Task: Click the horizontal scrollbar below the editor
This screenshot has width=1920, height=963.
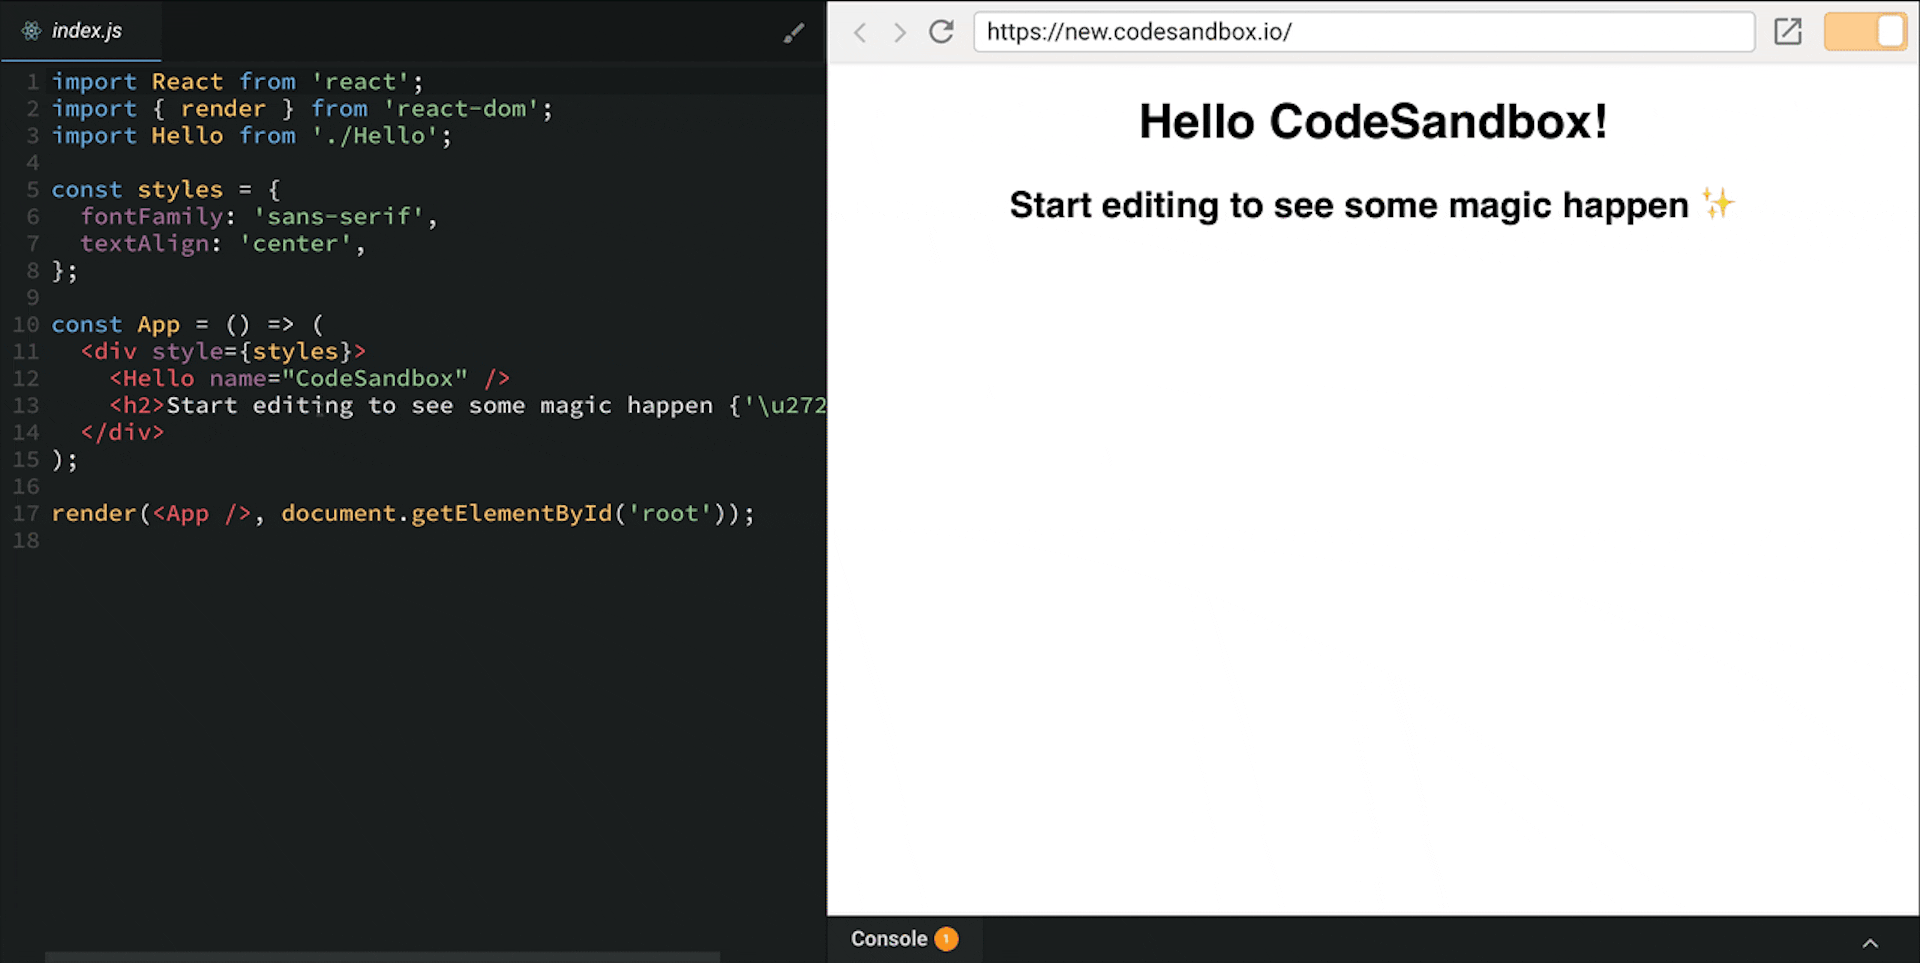Action: (x=380, y=956)
